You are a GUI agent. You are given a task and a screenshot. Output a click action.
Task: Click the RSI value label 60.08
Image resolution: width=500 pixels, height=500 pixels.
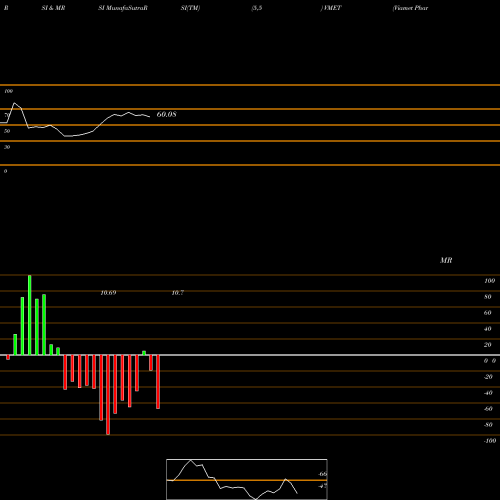coord(166,114)
